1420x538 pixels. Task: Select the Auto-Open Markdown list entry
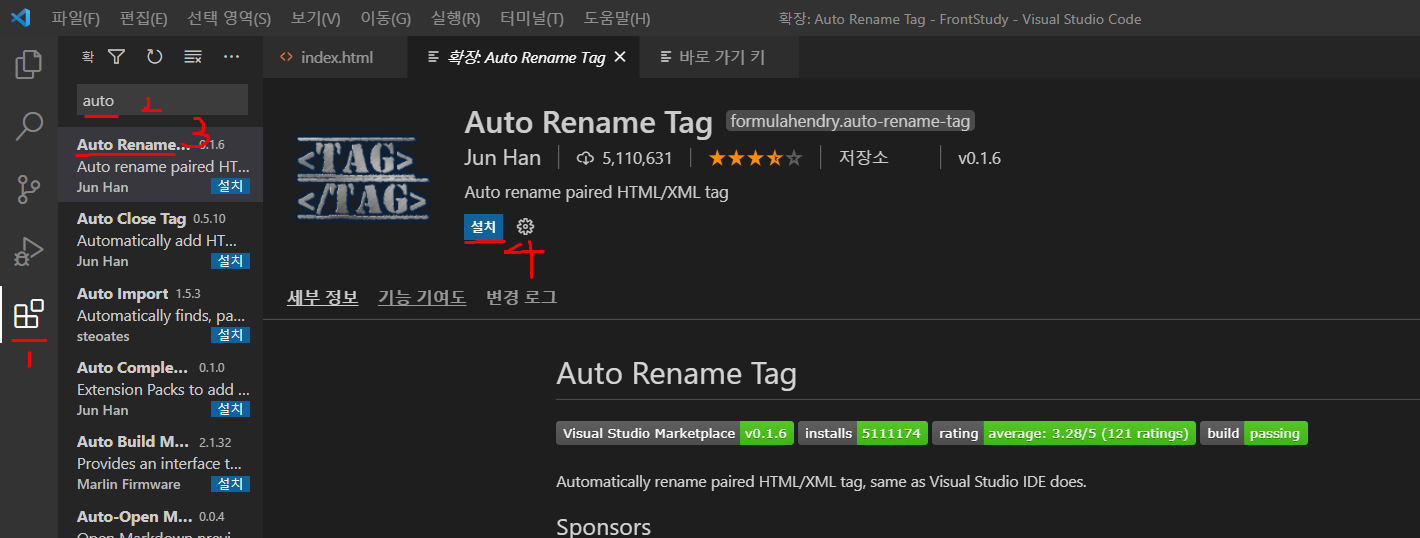tap(160, 519)
